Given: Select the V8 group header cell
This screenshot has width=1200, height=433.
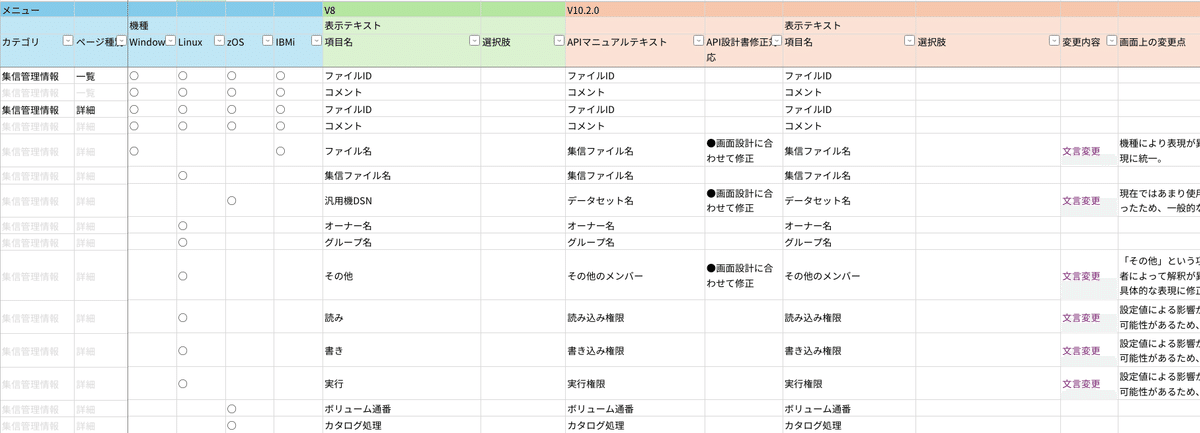Looking at the screenshot, I should click(443, 8).
